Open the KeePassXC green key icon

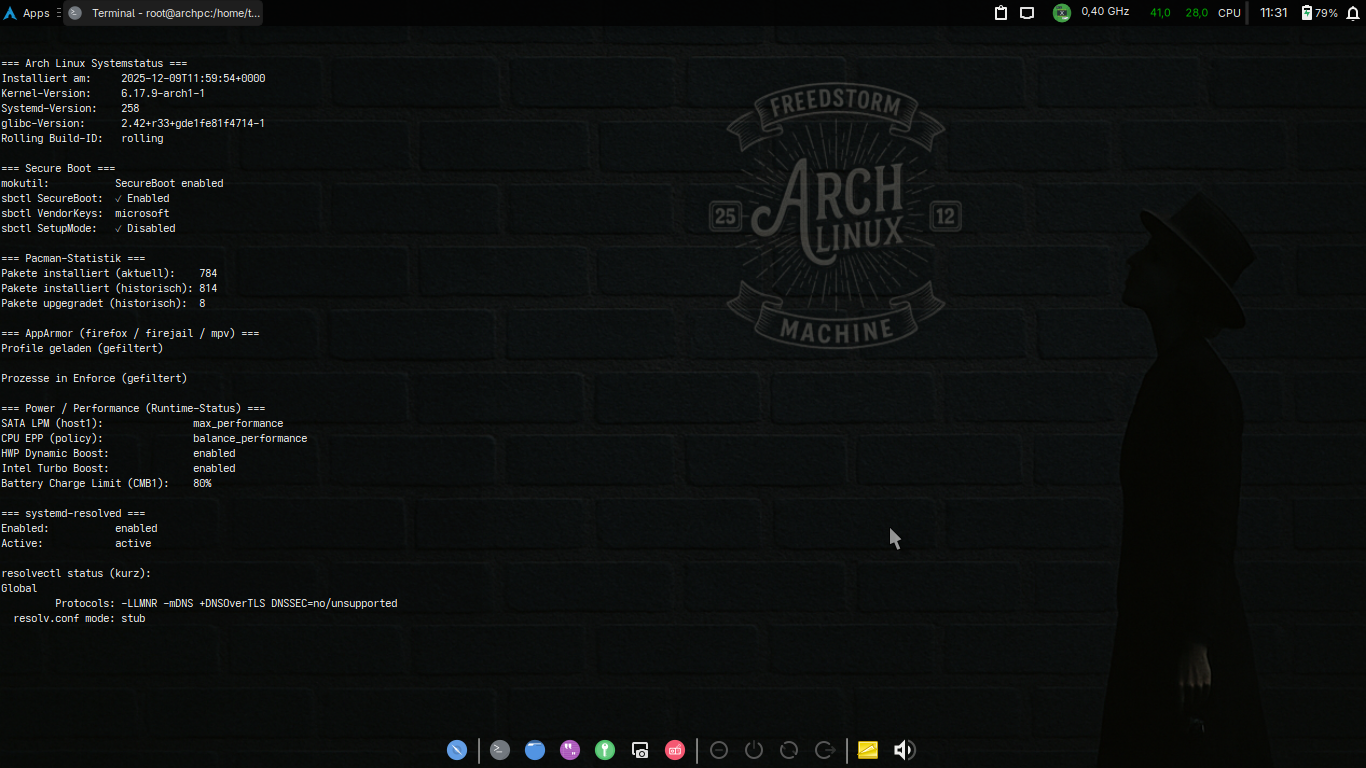click(605, 750)
